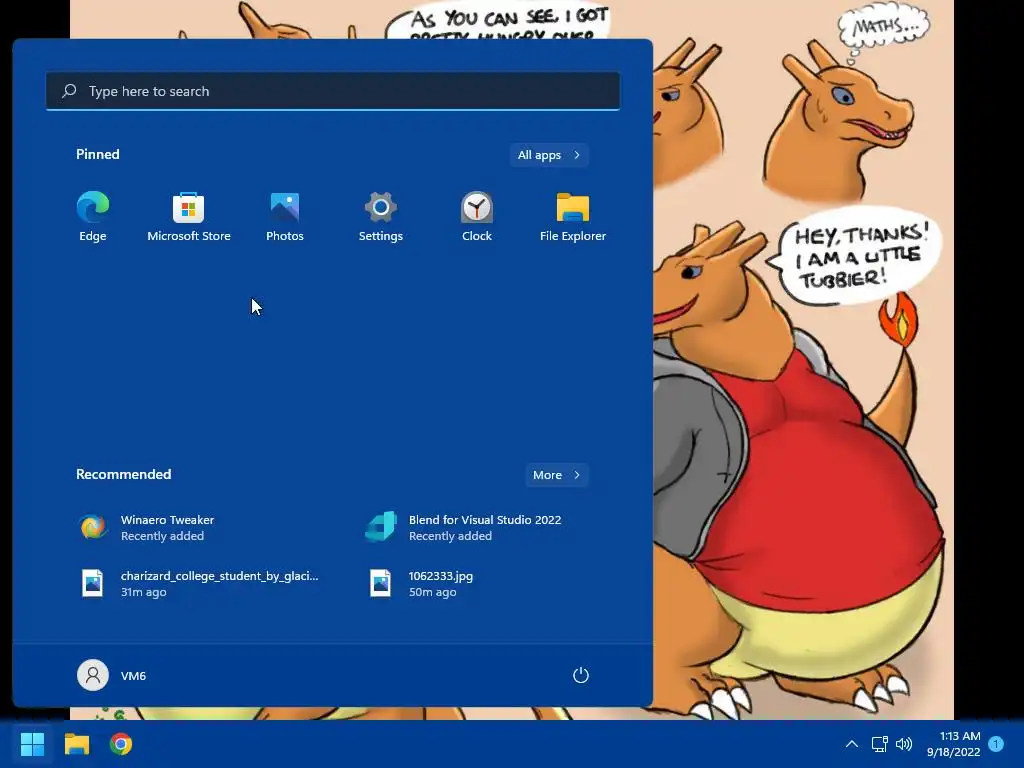
Task: Show More recommended items
Action: pos(557,475)
